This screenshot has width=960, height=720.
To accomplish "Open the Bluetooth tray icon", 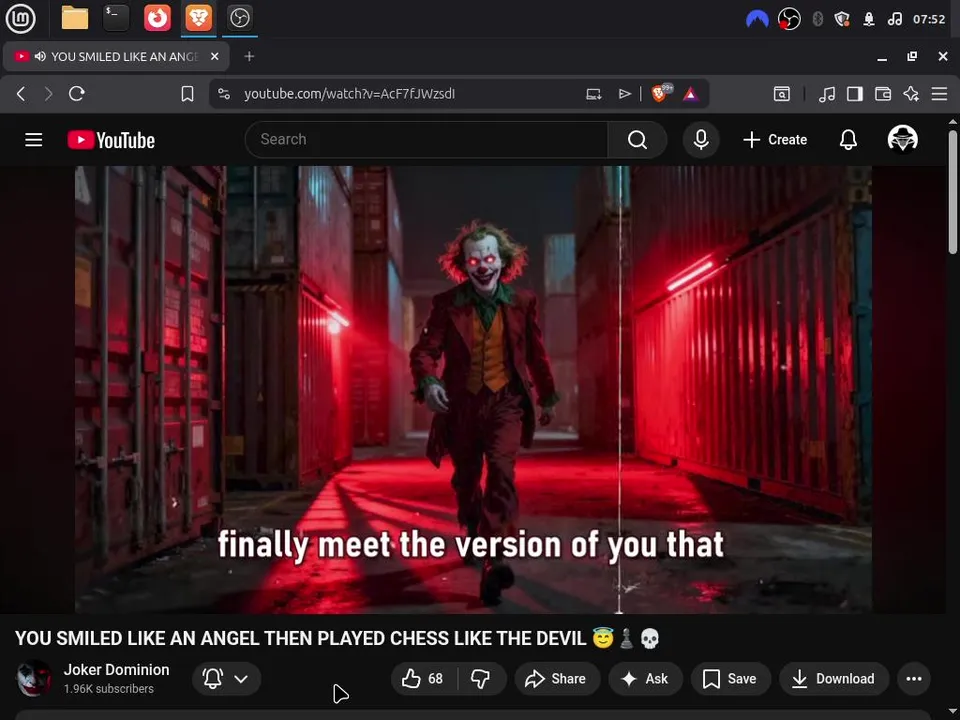I will tap(817, 19).
